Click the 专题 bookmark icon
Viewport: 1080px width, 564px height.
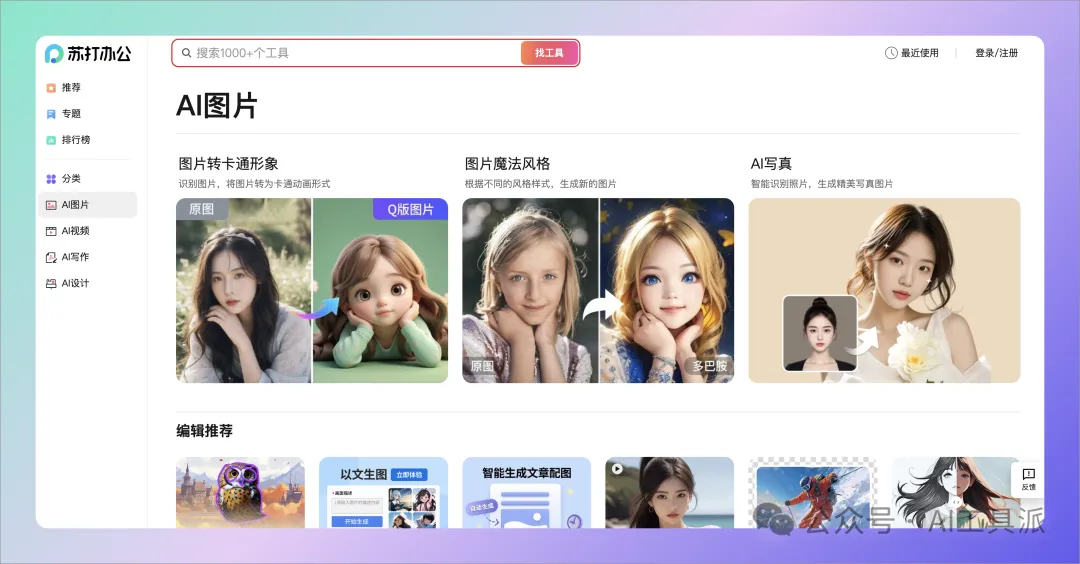pyautogui.click(x=51, y=114)
